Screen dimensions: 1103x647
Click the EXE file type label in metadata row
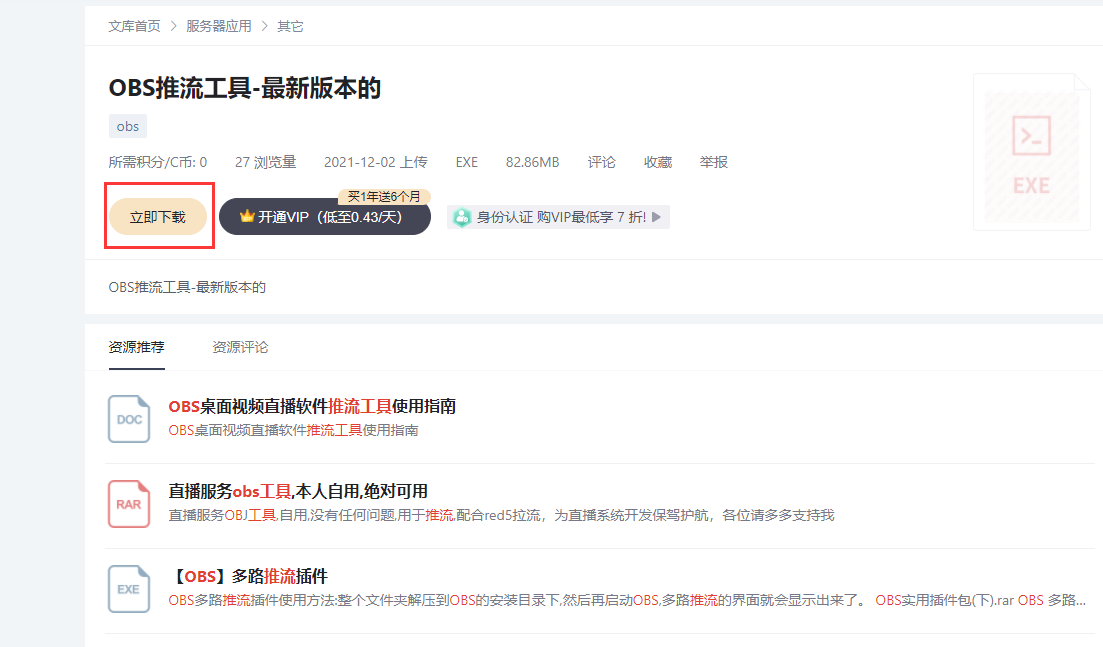pyautogui.click(x=466, y=162)
